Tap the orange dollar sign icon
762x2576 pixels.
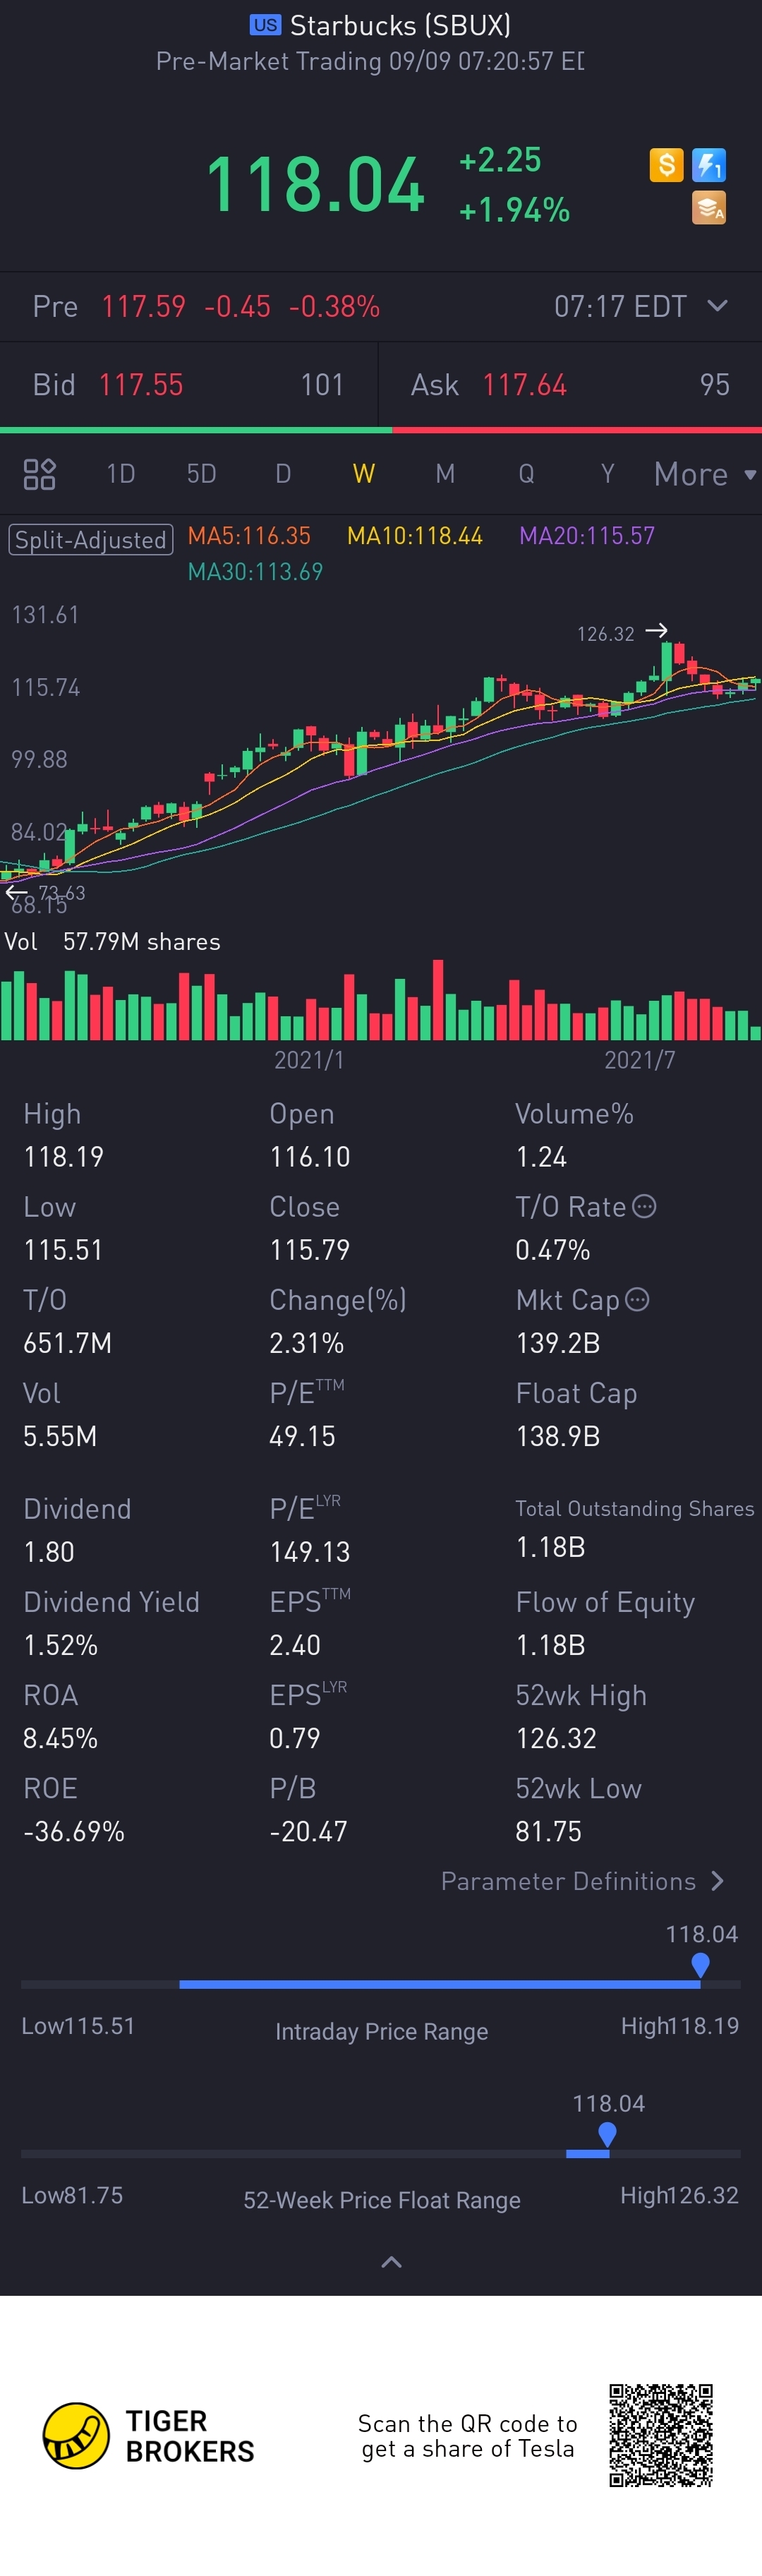tap(666, 165)
